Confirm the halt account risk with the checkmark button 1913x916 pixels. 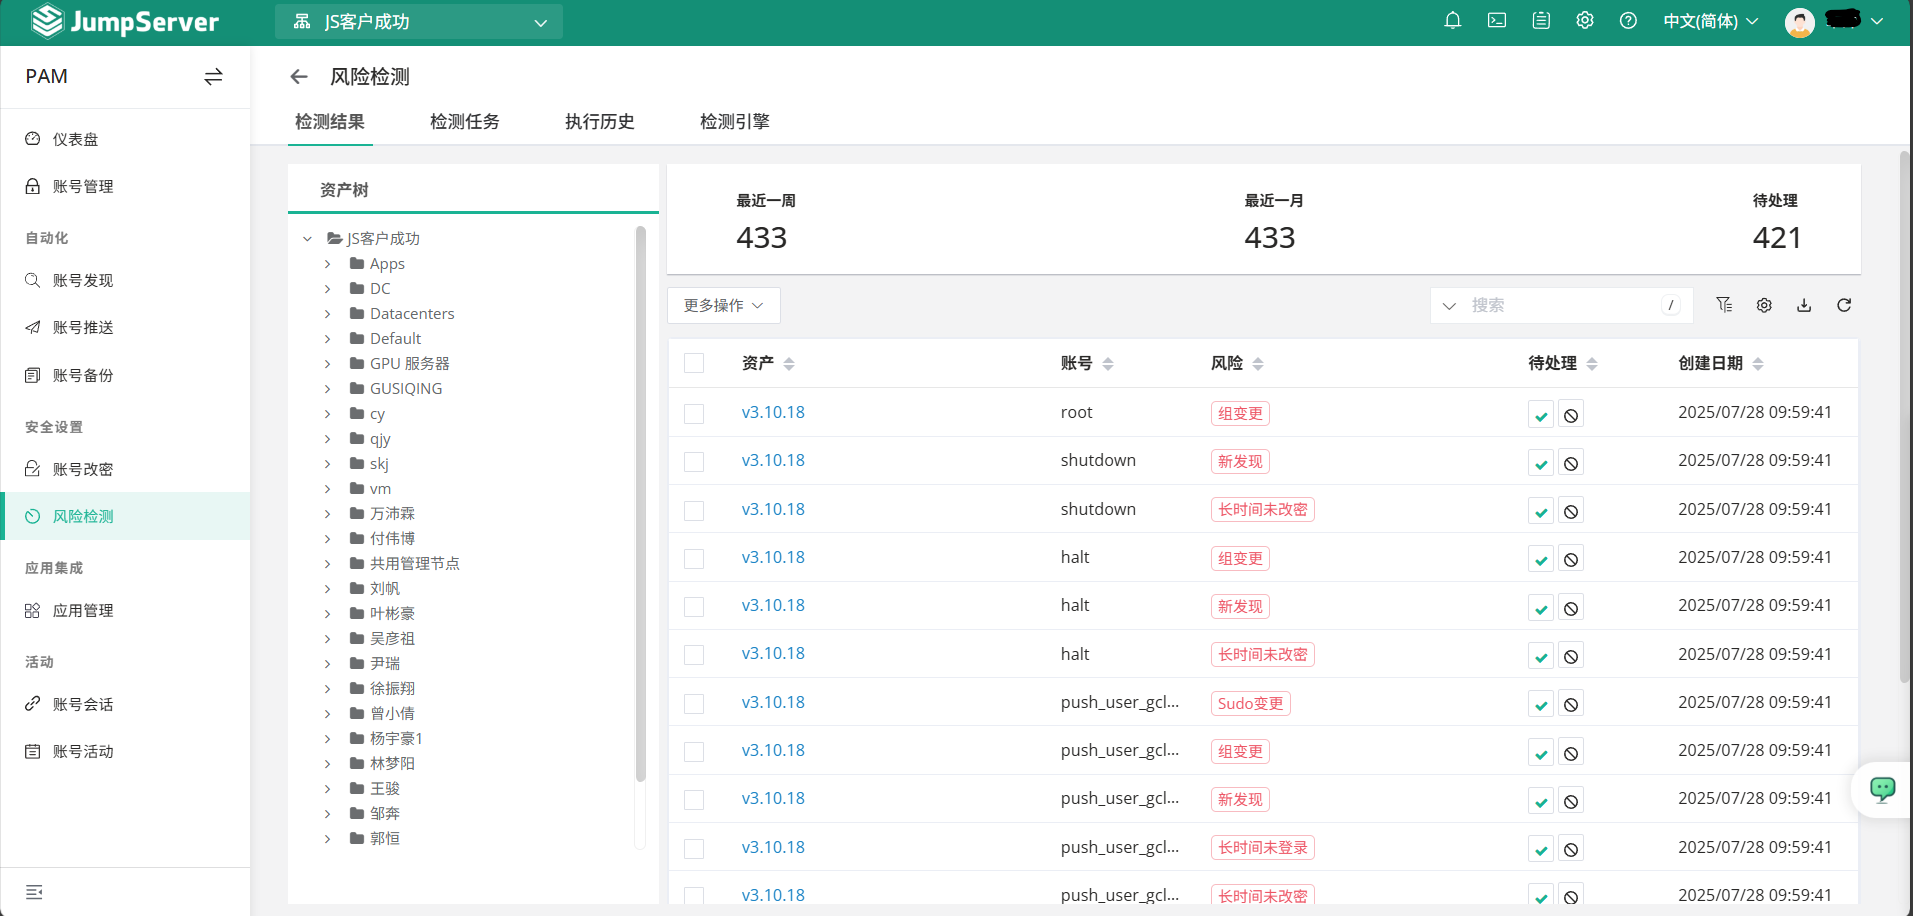(1540, 559)
